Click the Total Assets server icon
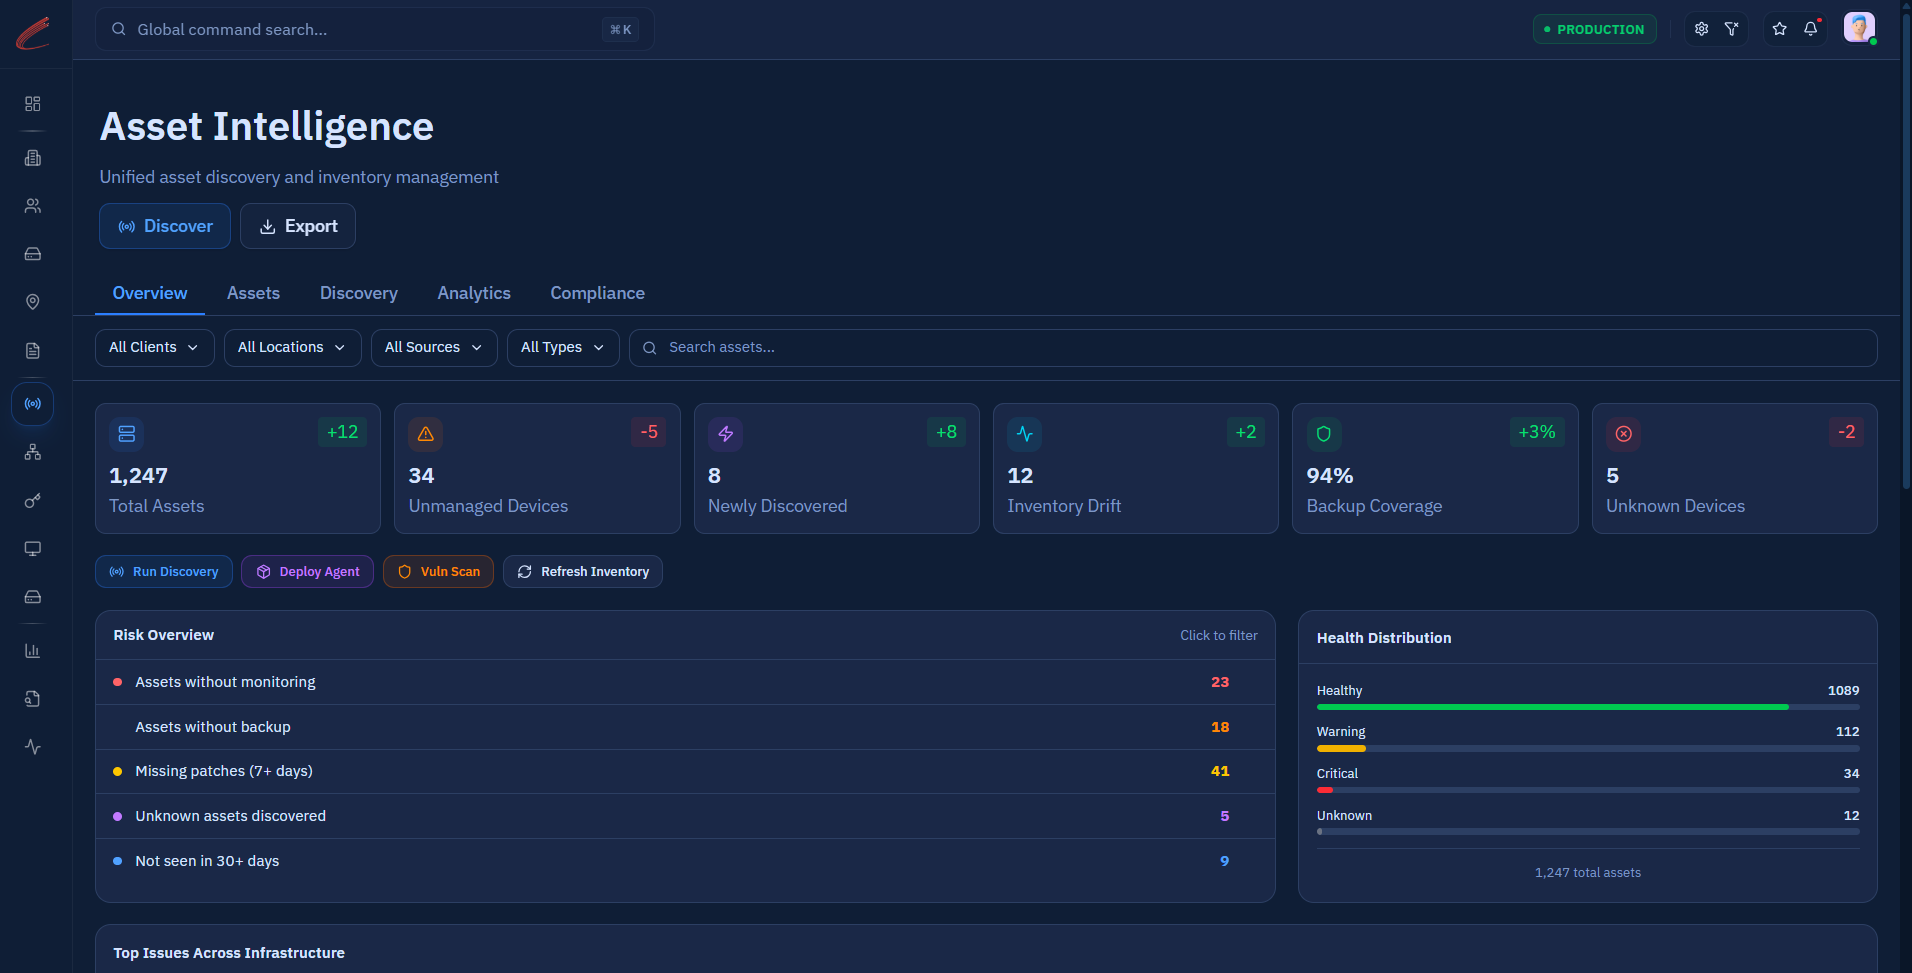Viewport: 1912px width, 973px height. (x=127, y=434)
